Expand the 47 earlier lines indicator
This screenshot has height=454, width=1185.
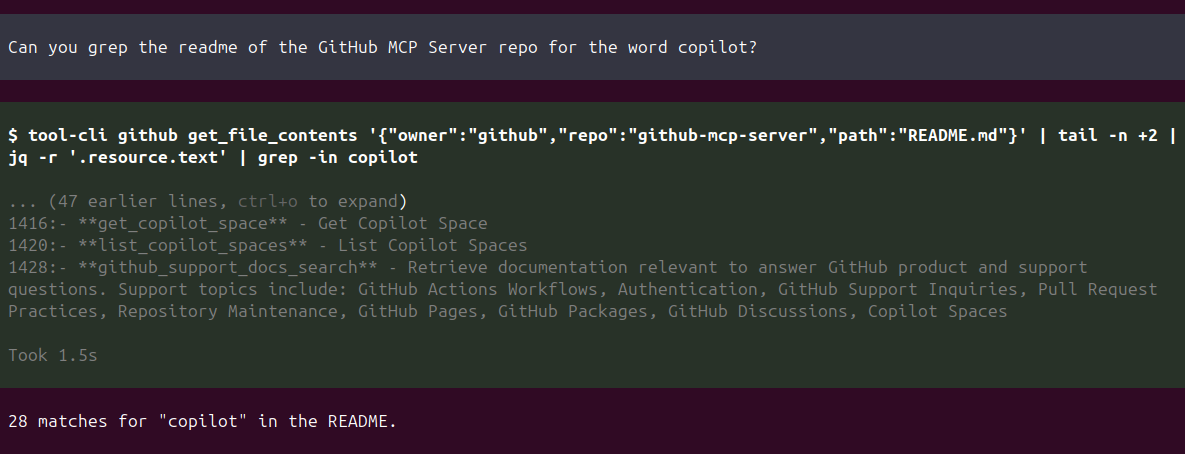pos(208,201)
